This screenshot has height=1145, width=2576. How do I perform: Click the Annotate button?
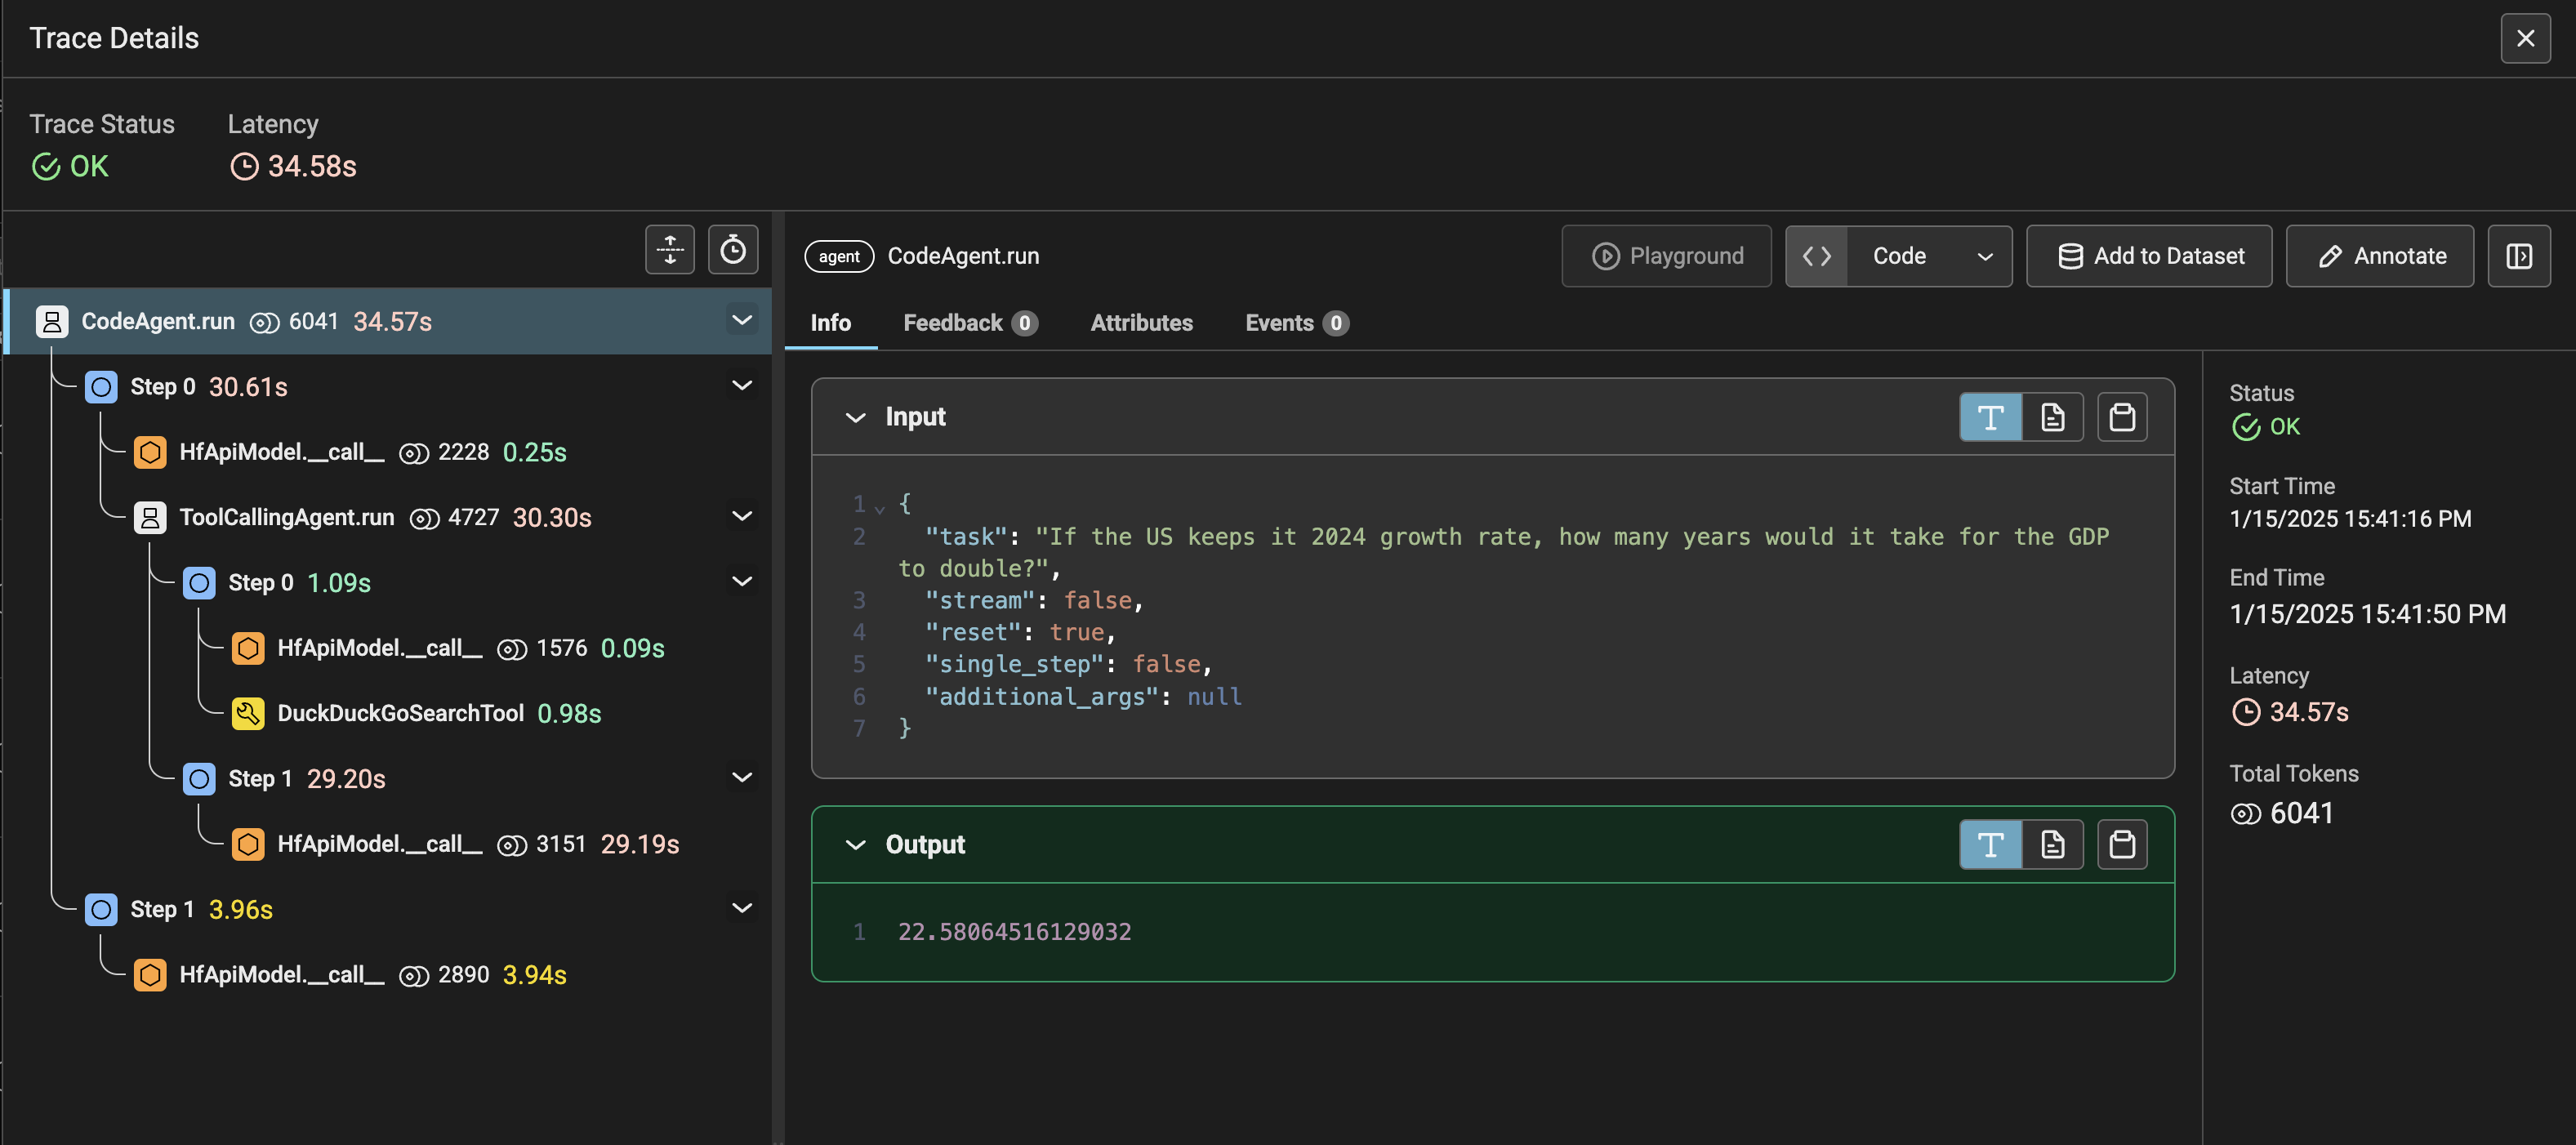tap(2380, 257)
